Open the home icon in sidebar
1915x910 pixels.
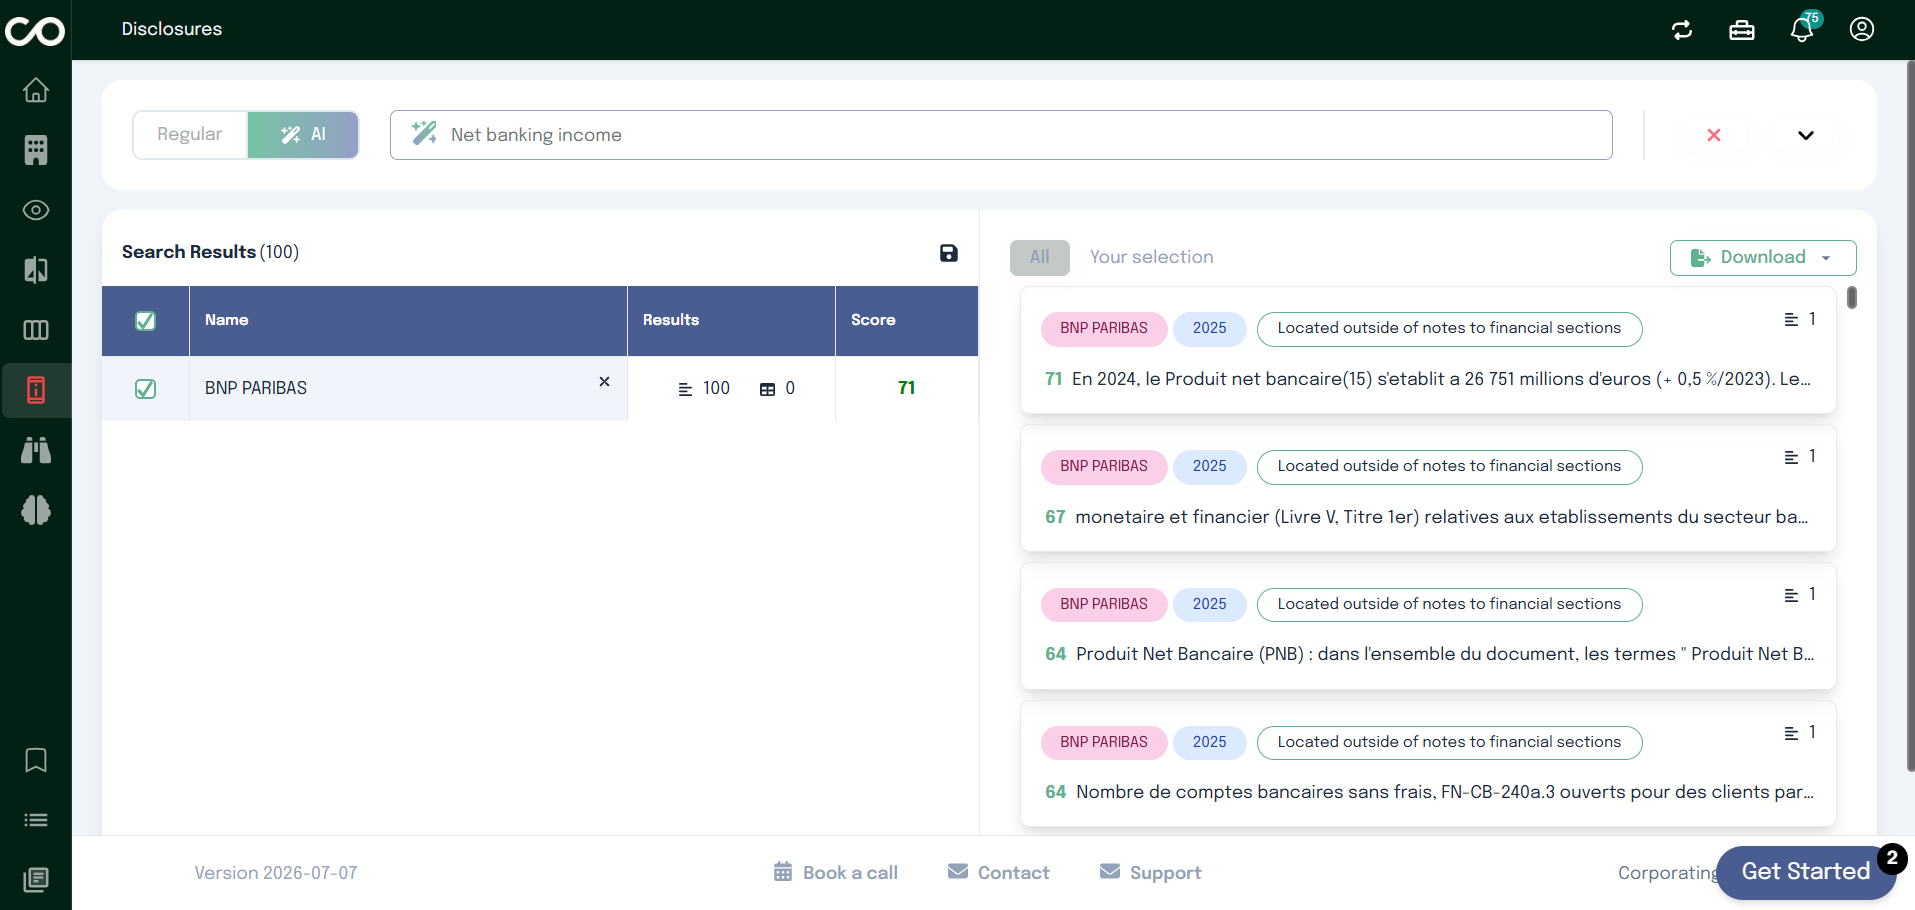click(x=36, y=90)
